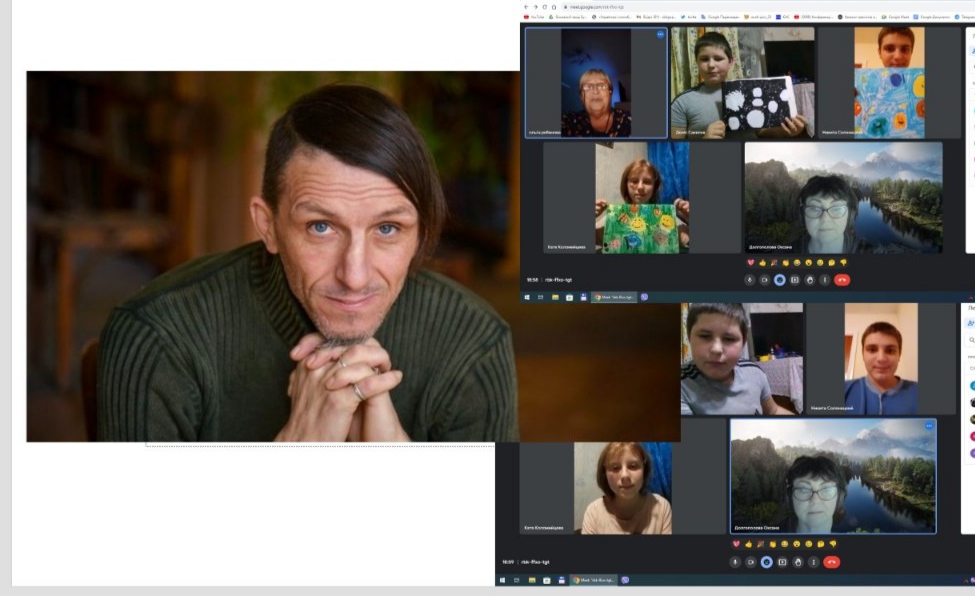Viewport: 975px width, 596px height.
Task: Go back in the browser
Action: pos(526,7)
